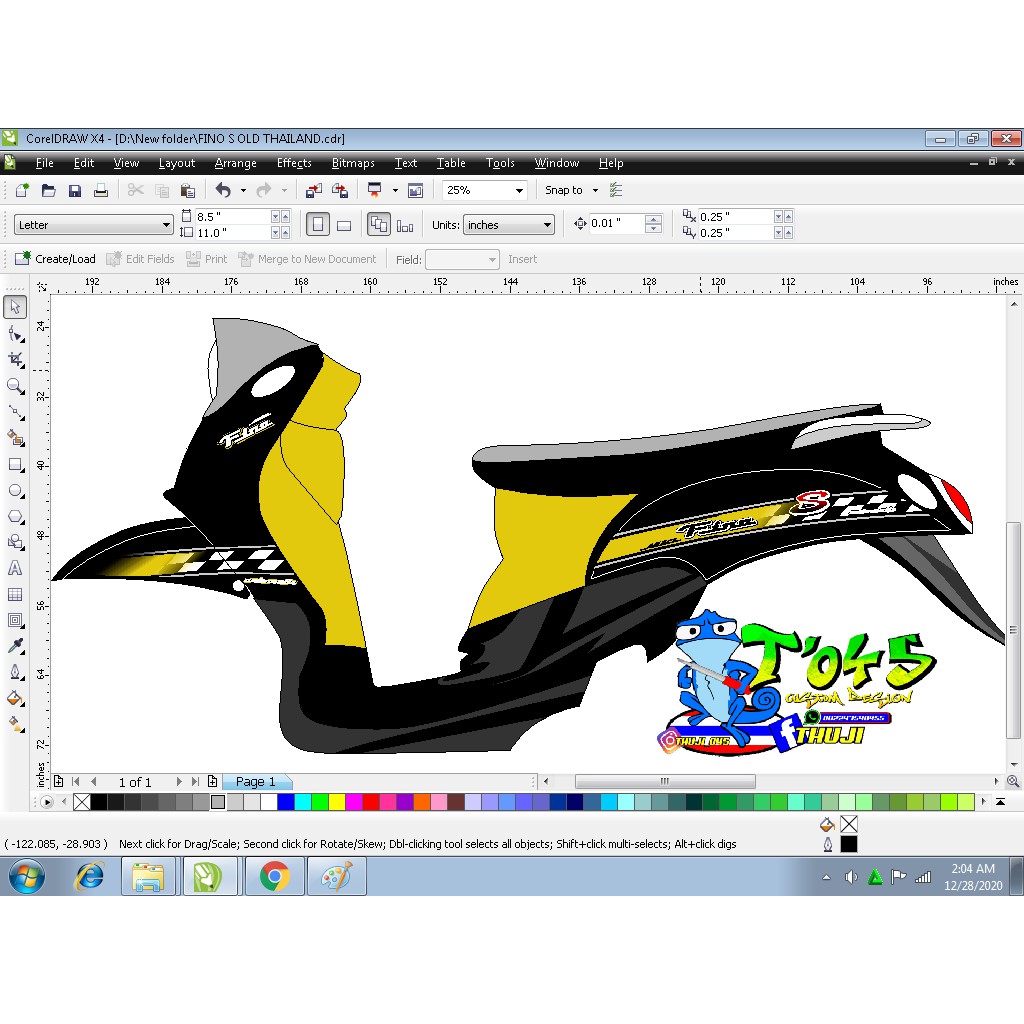1024x1024 pixels.
Task: Open the File menu
Action: [44, 163]
